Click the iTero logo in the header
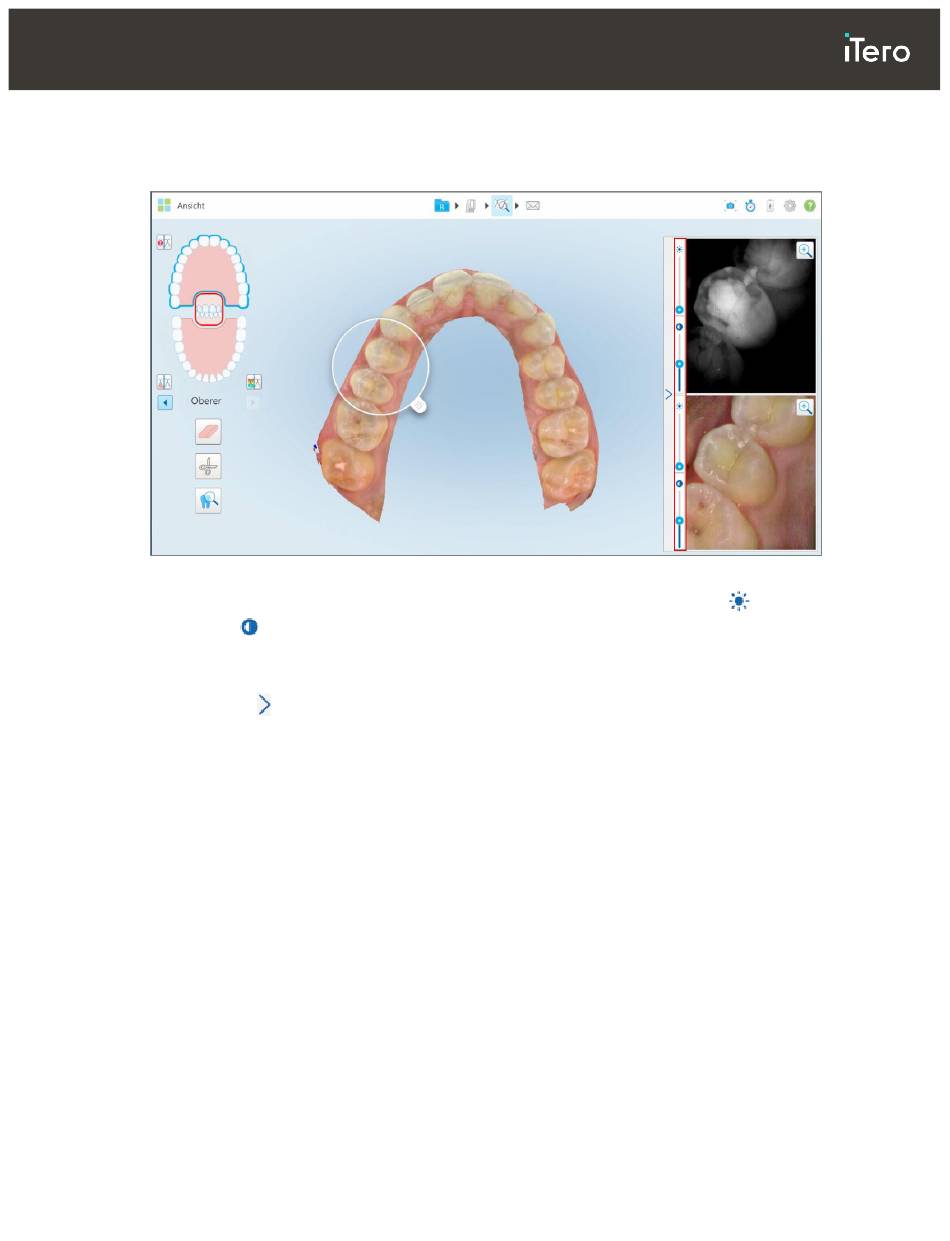Image resolution: width=950 pixels, height=1241 pixels. [877, 50]
